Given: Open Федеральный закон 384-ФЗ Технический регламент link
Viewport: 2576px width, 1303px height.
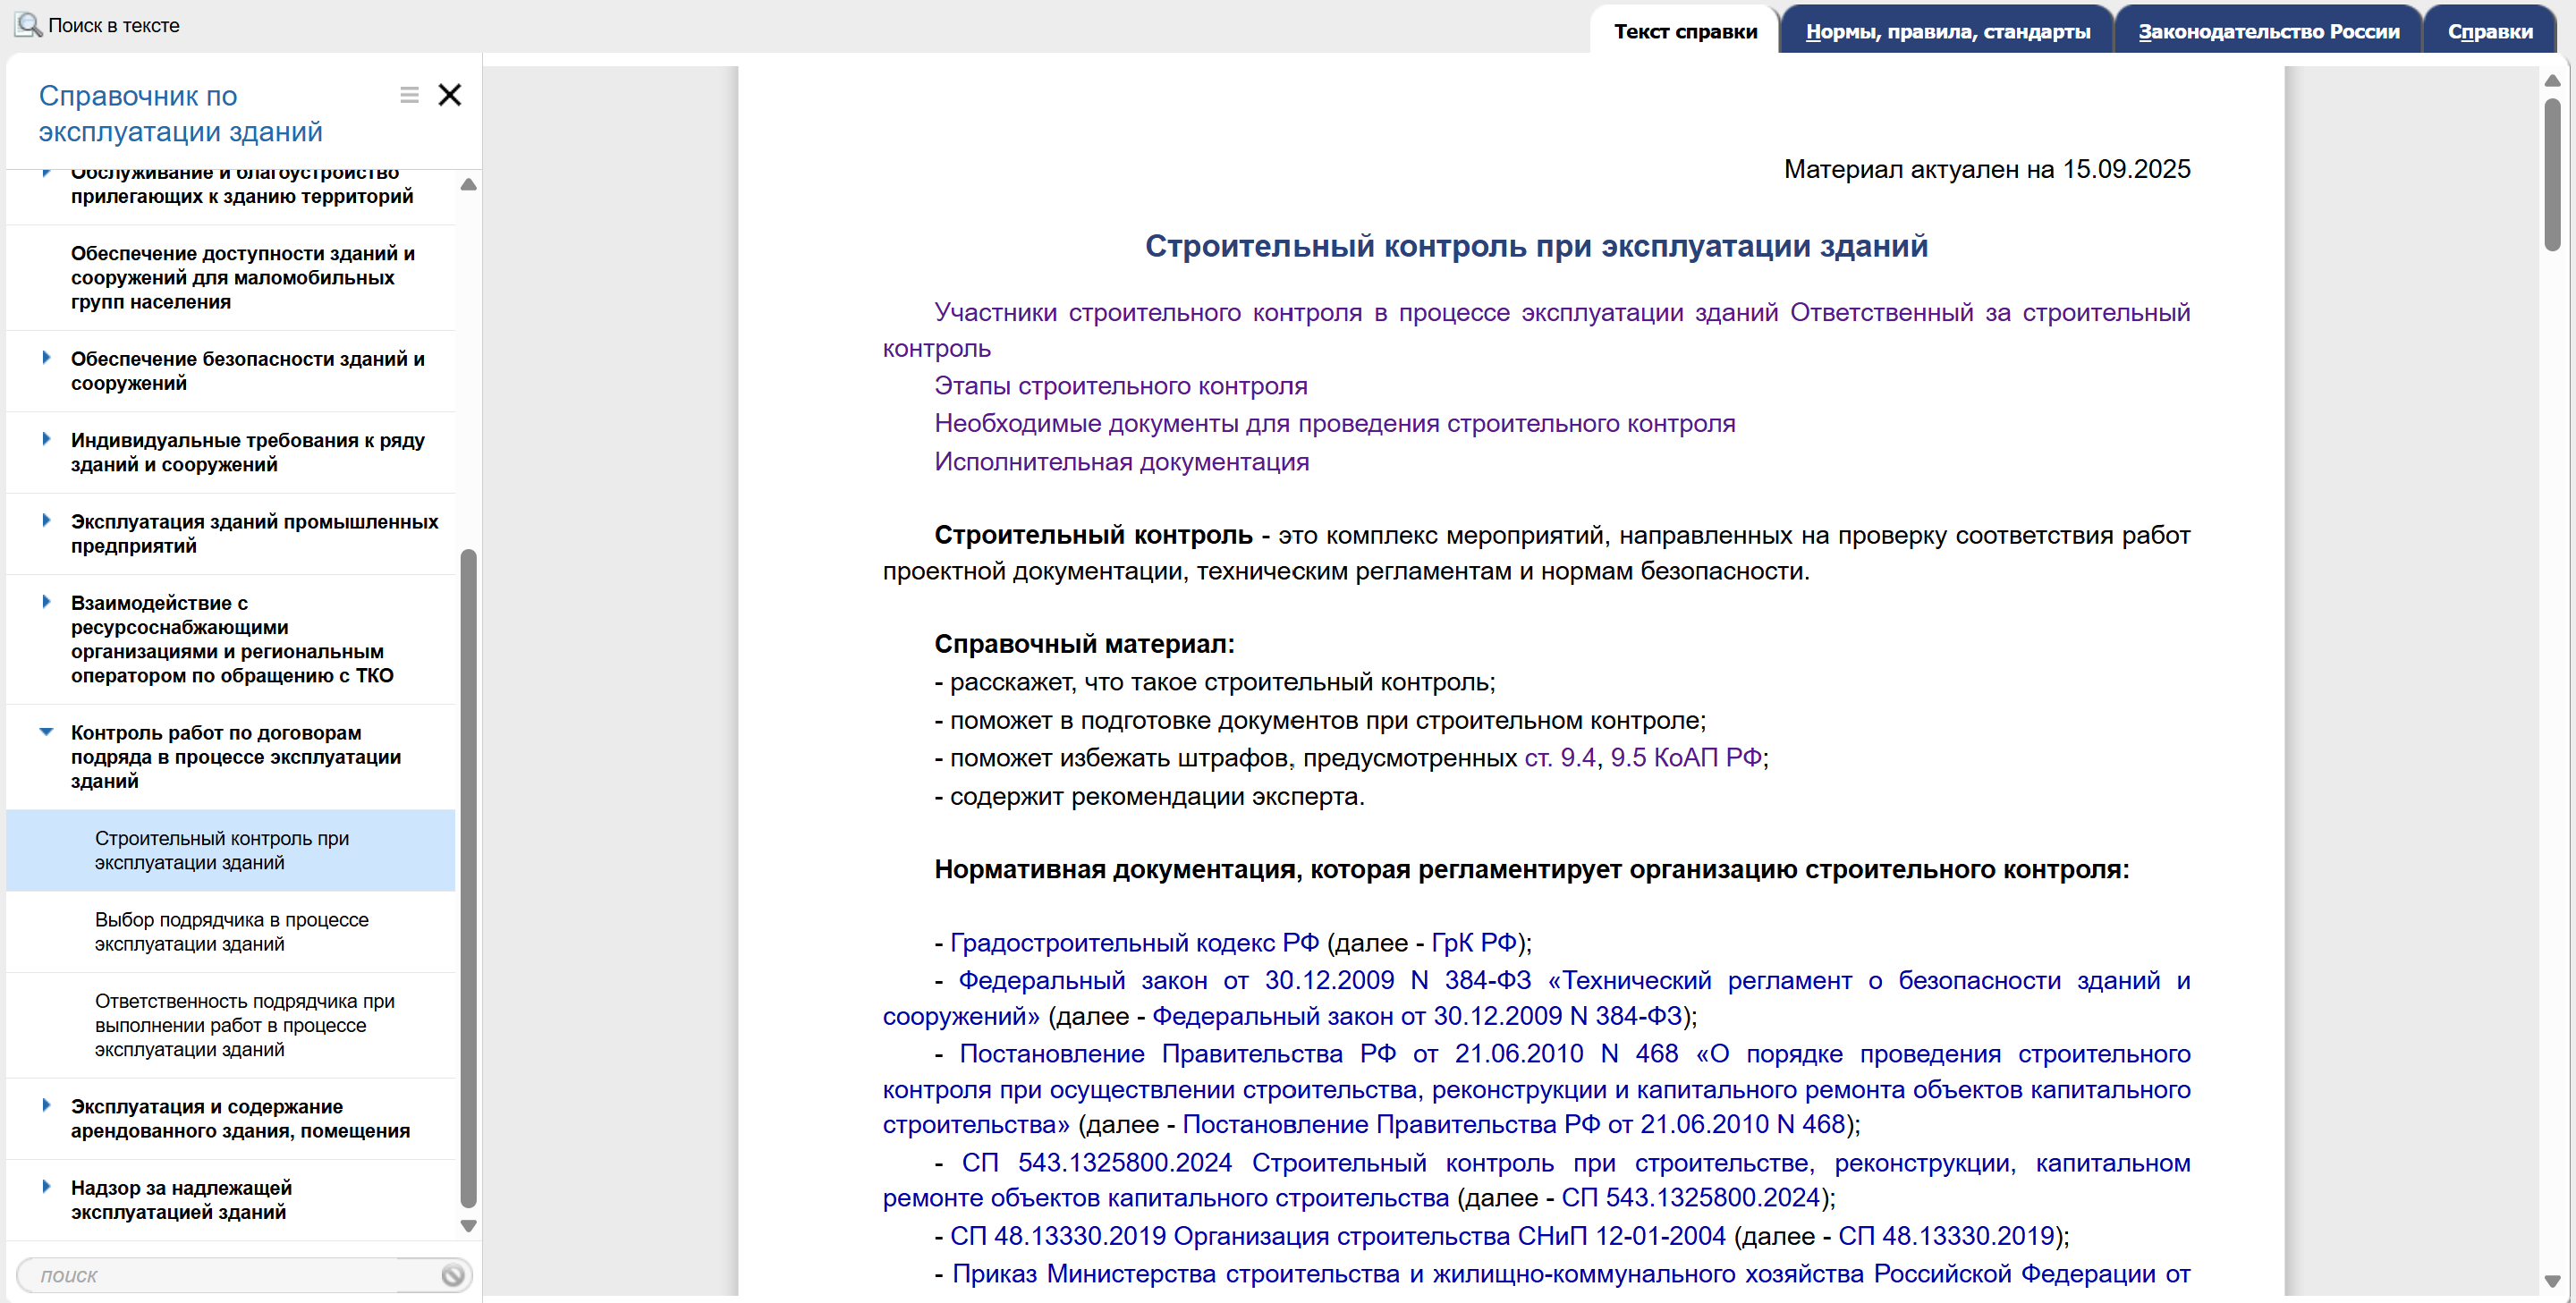Looking at the screenshot, I should tap(1536, 998).
